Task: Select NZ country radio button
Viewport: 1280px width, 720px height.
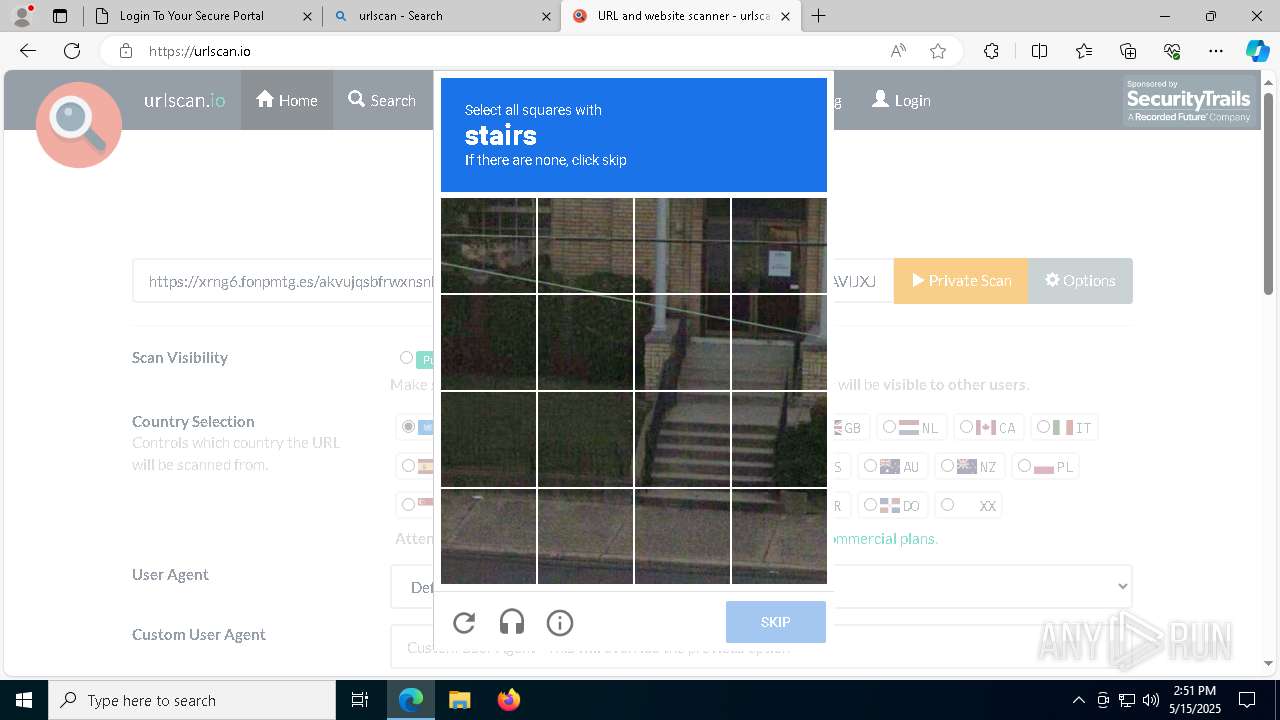Action: (947, 466)
